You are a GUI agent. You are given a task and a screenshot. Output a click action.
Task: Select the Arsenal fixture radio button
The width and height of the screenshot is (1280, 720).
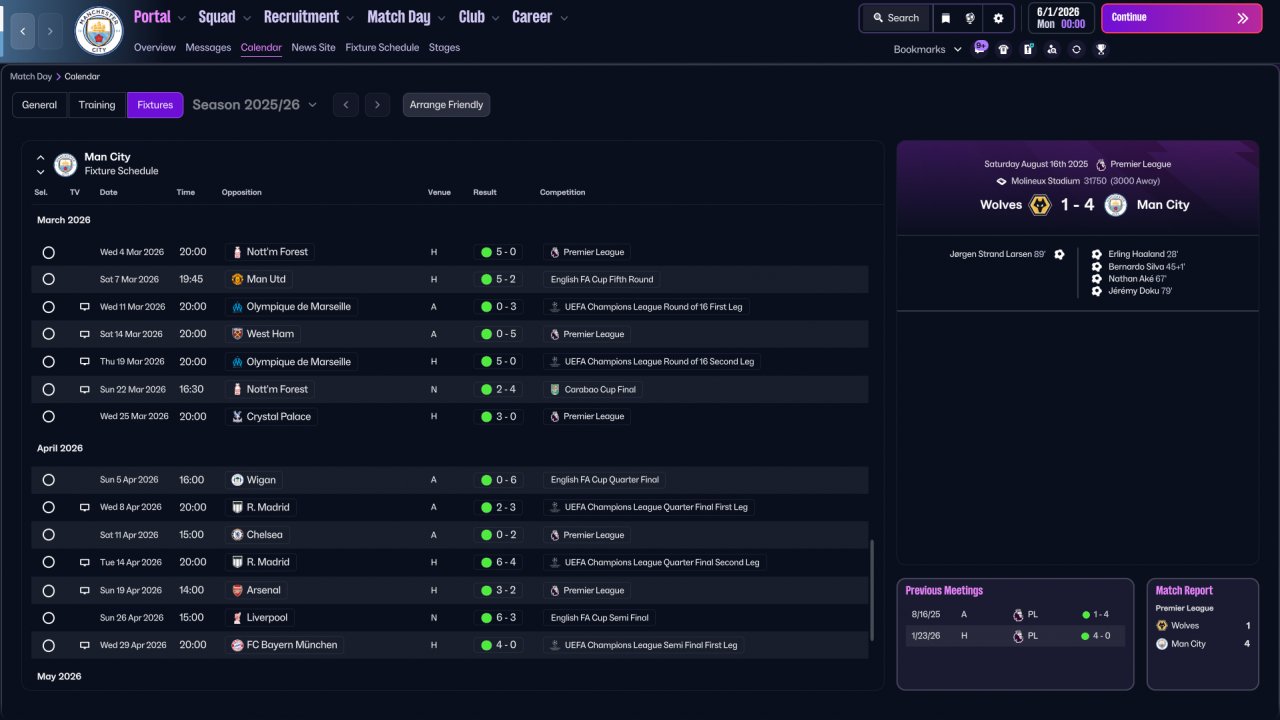[48, 590]
